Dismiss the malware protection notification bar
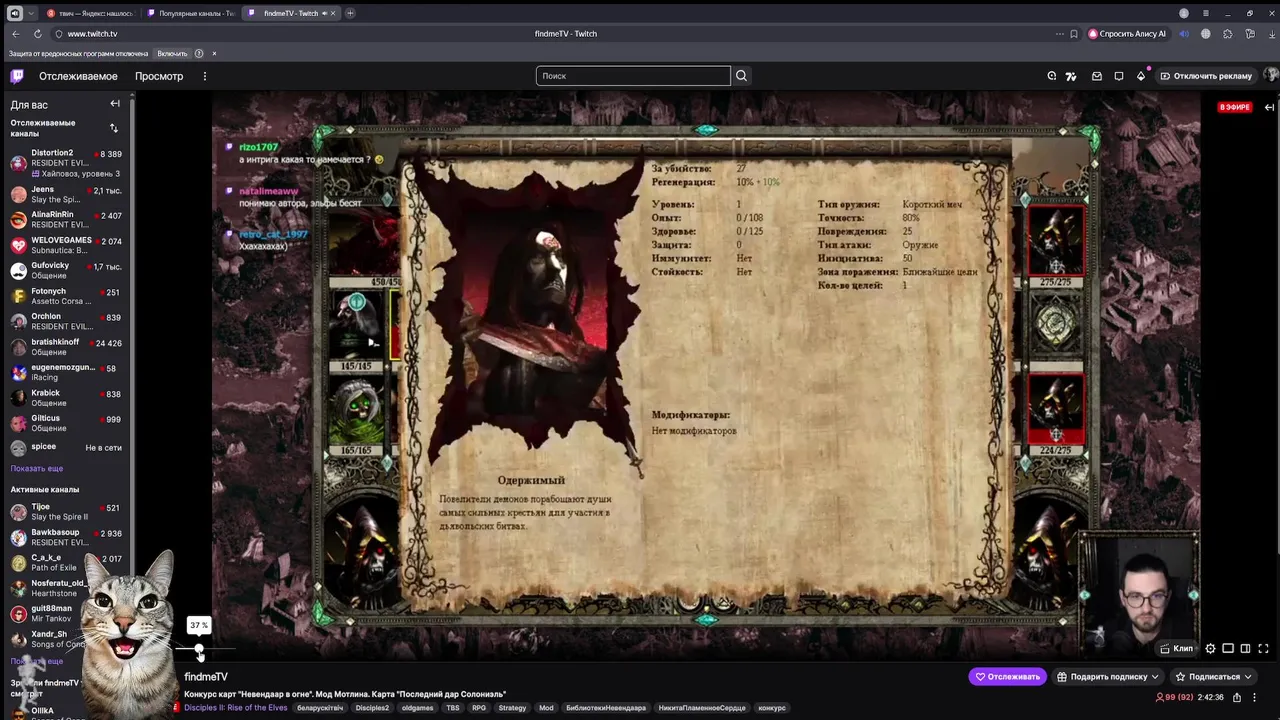1280x720 pixels. pos(214,53)
